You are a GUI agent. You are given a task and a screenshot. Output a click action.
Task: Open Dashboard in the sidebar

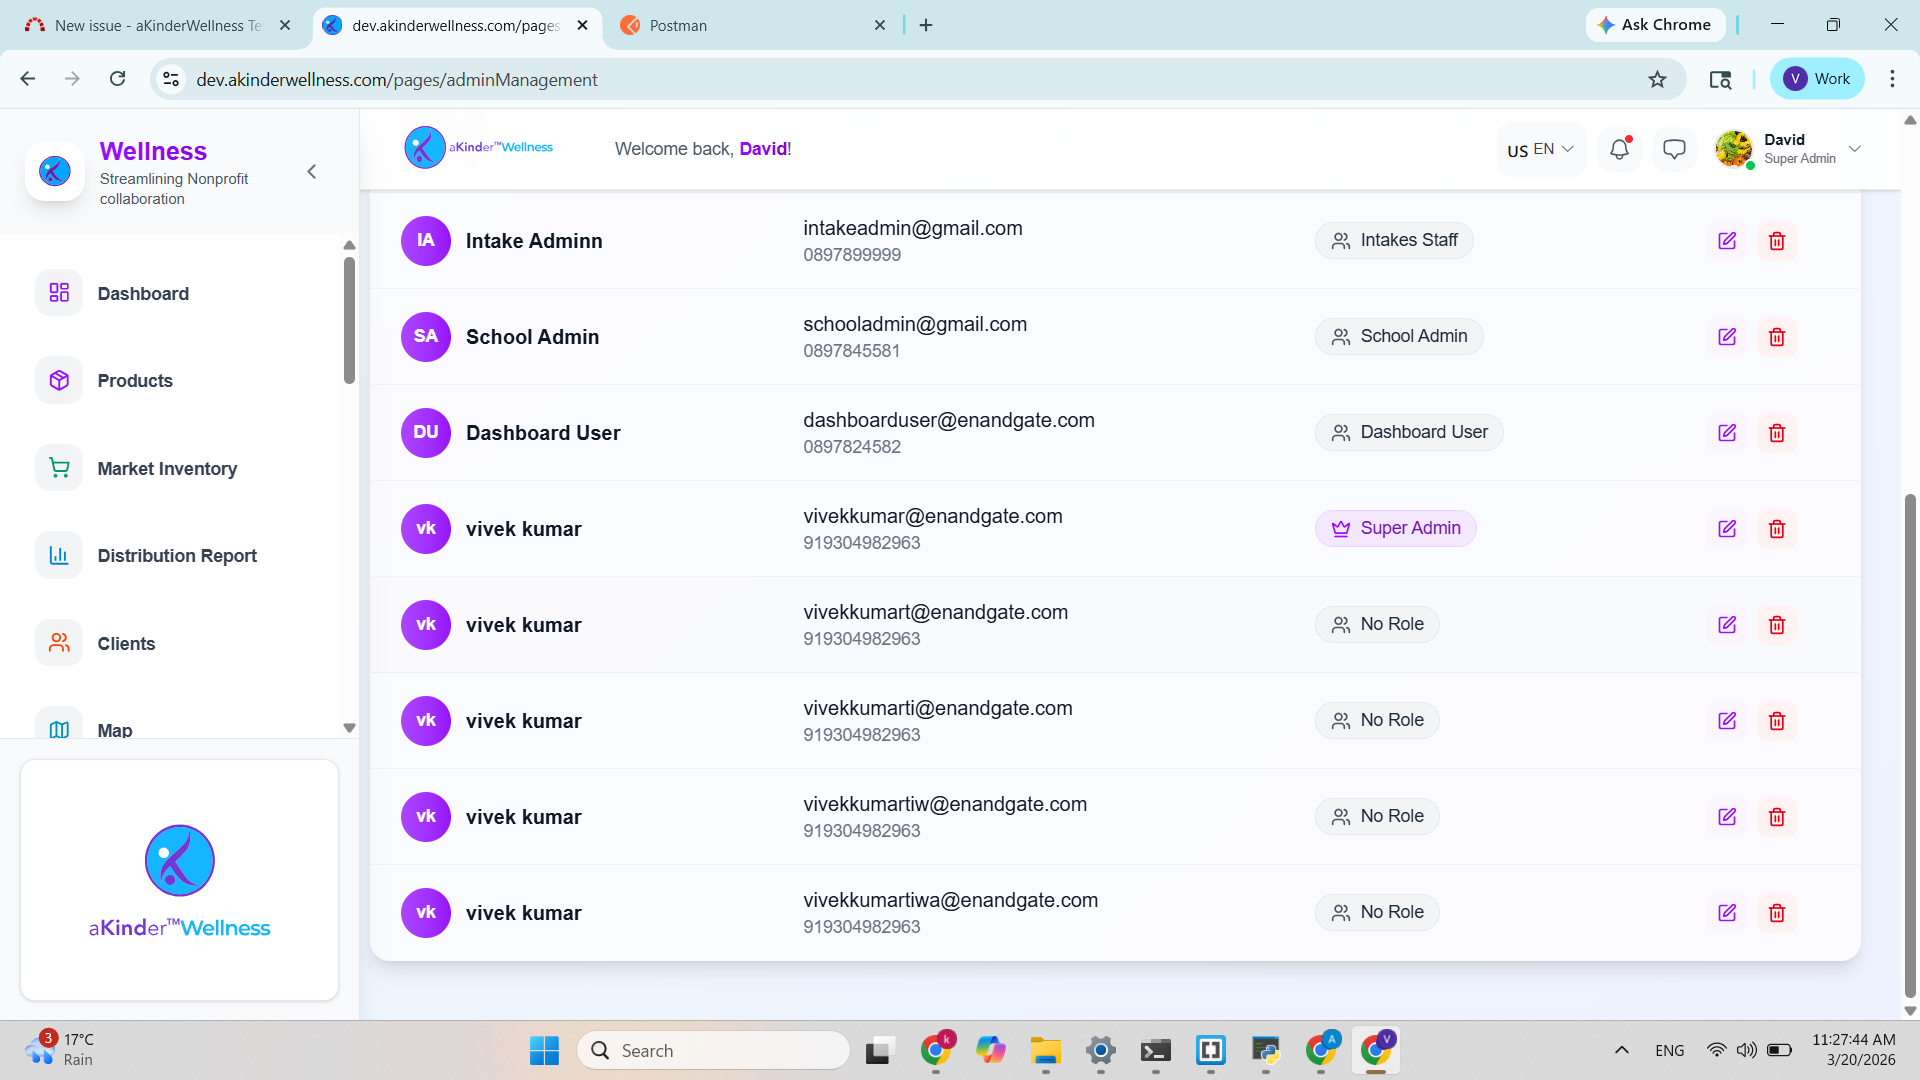[x=143, y=293]
